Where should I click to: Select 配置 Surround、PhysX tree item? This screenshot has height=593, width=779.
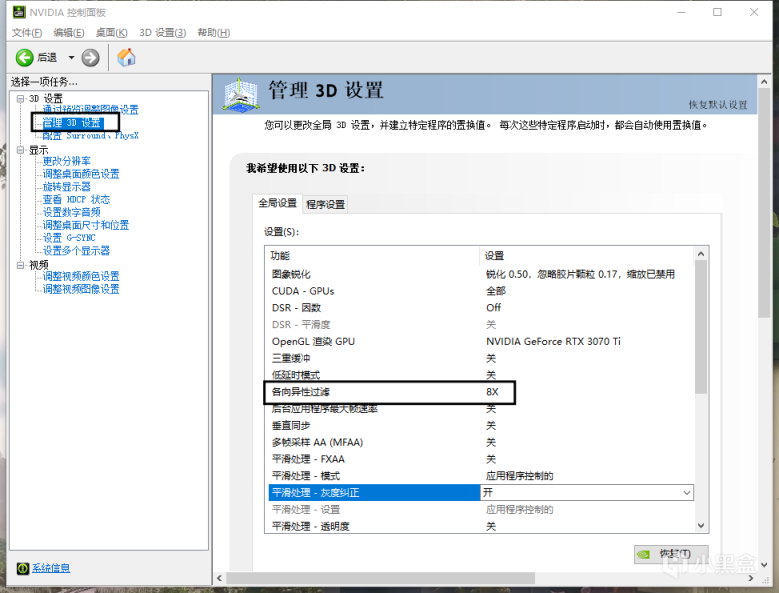[x=90, y=136]
